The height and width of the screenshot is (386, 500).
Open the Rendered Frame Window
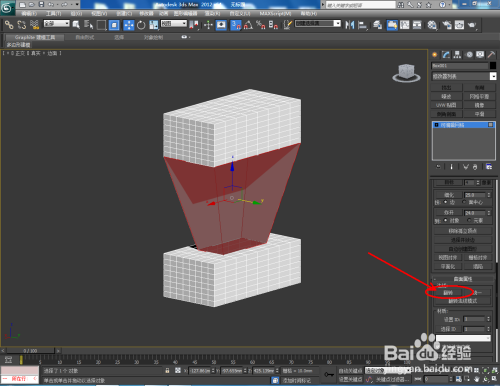tap(459, 25)
